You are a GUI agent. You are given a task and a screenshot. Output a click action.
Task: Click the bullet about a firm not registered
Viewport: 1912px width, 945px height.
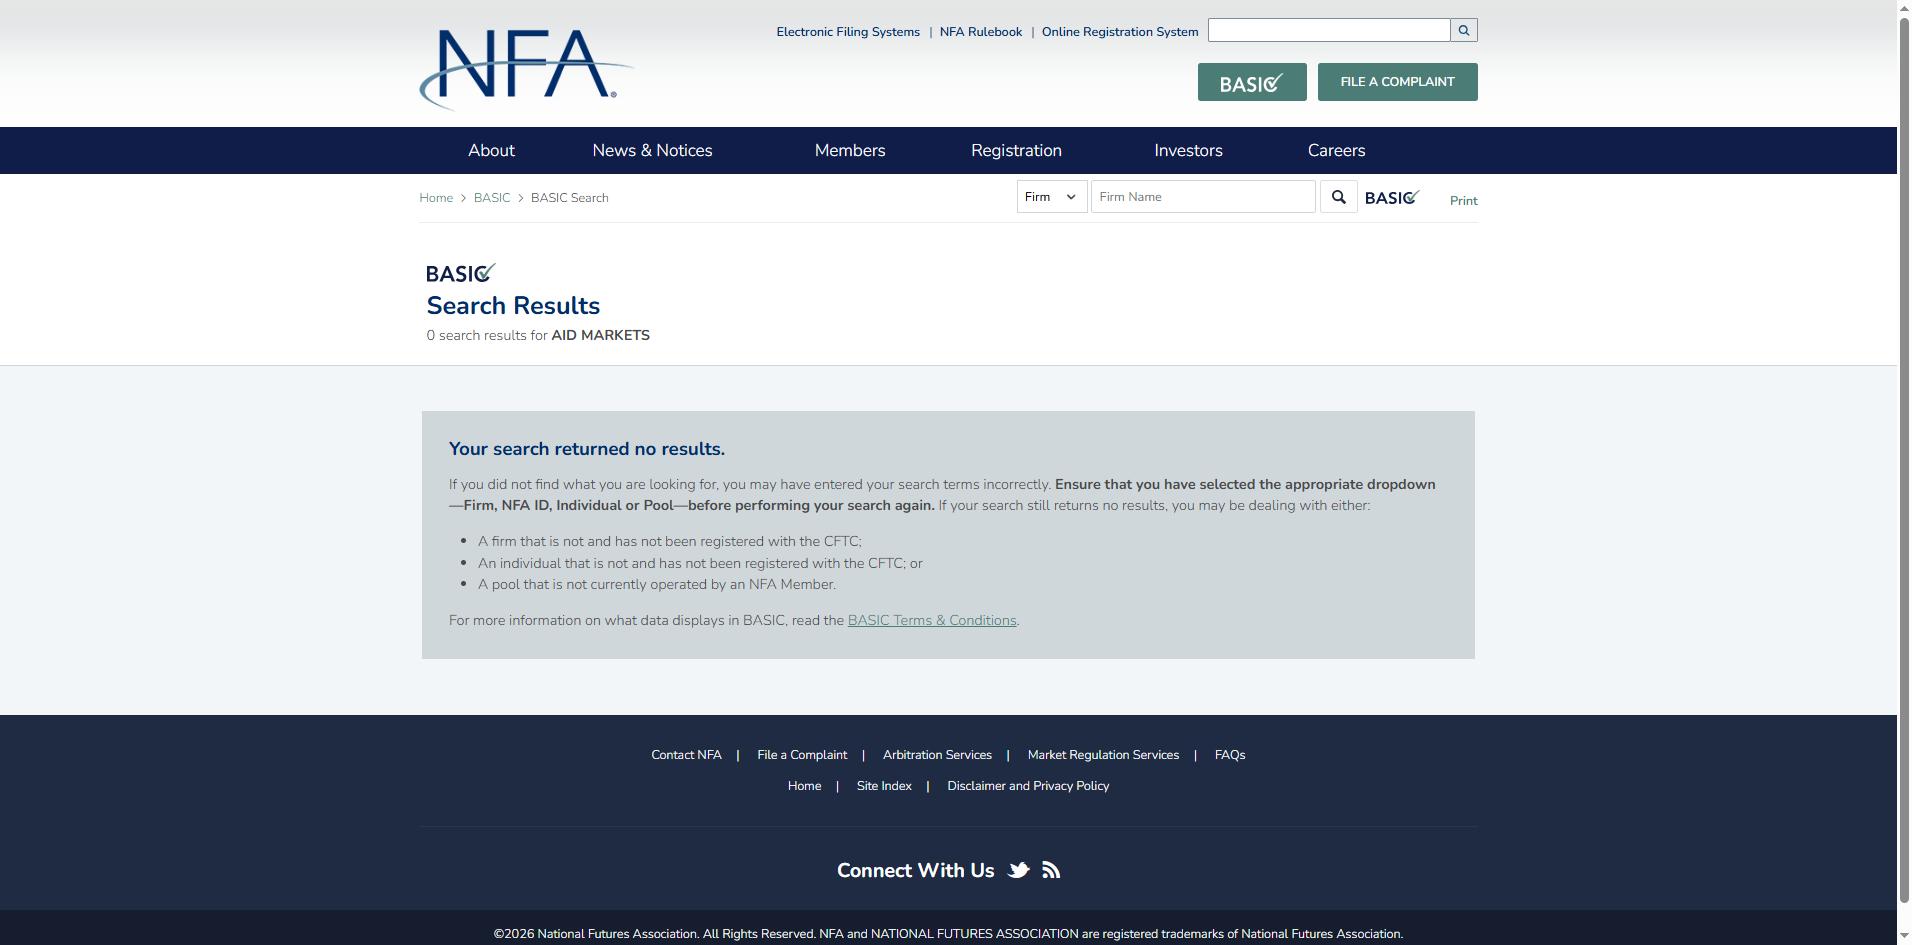pos(670,542)
